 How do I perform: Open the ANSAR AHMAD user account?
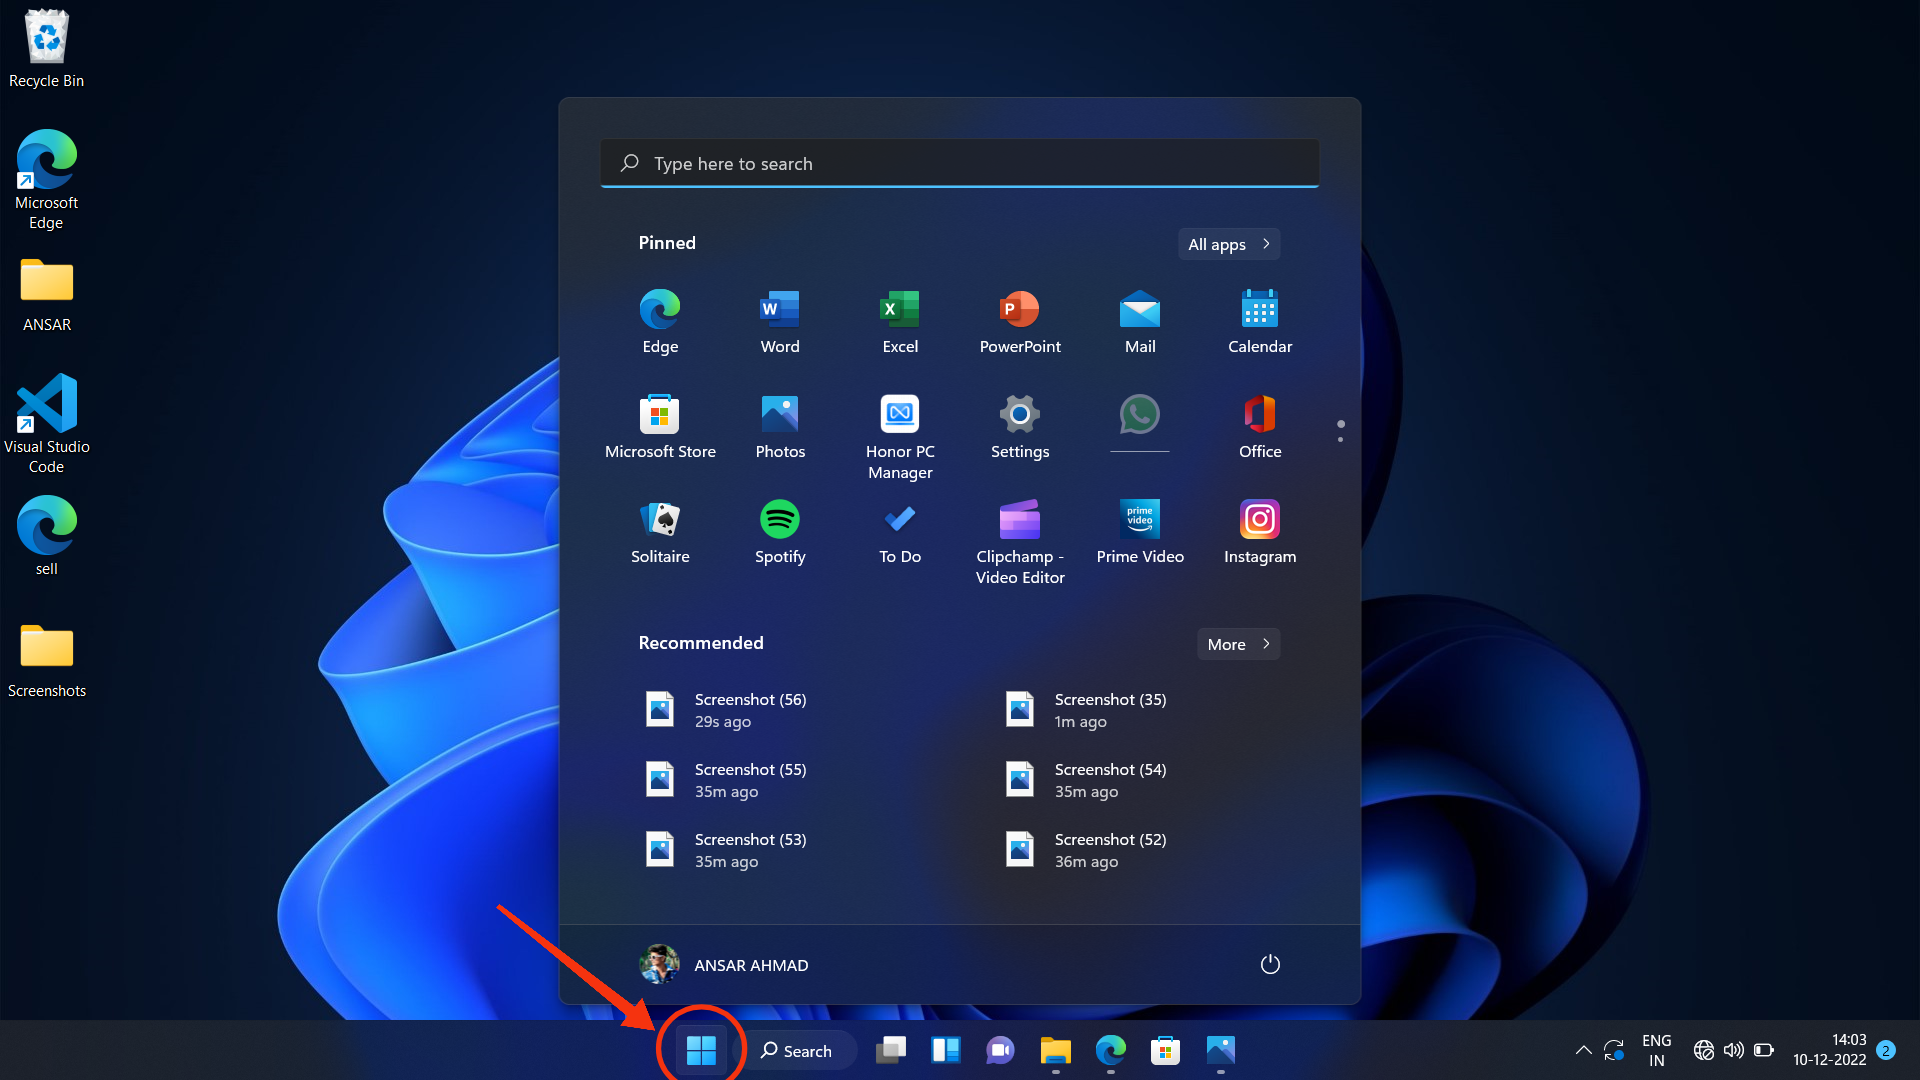pos(724,964)
